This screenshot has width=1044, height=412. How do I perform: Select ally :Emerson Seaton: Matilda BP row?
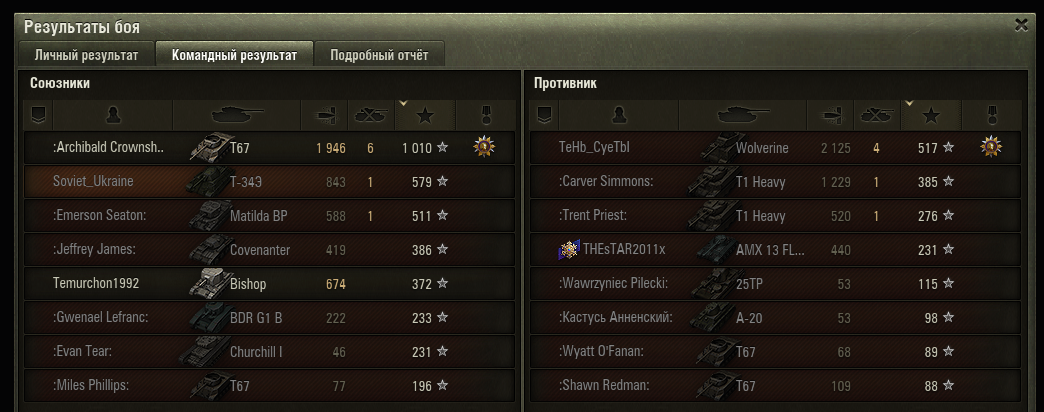[269, 215]
